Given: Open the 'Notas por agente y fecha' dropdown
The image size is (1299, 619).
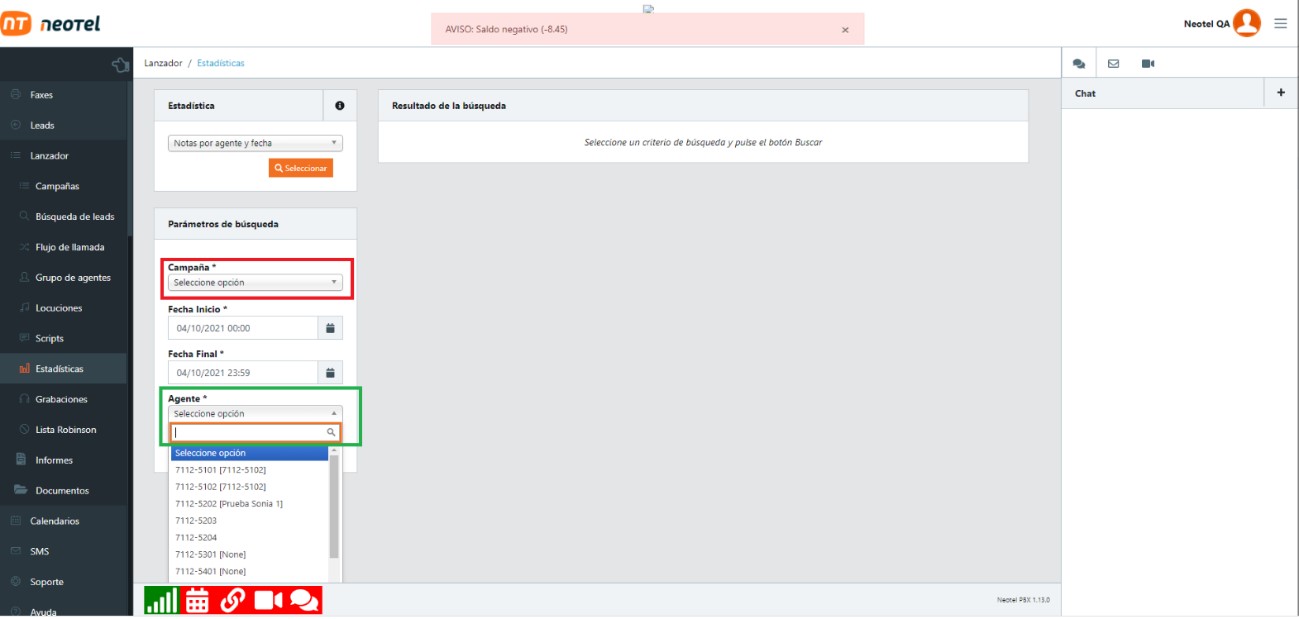Looking at the screenshot, I should click(x=255, y=143).
